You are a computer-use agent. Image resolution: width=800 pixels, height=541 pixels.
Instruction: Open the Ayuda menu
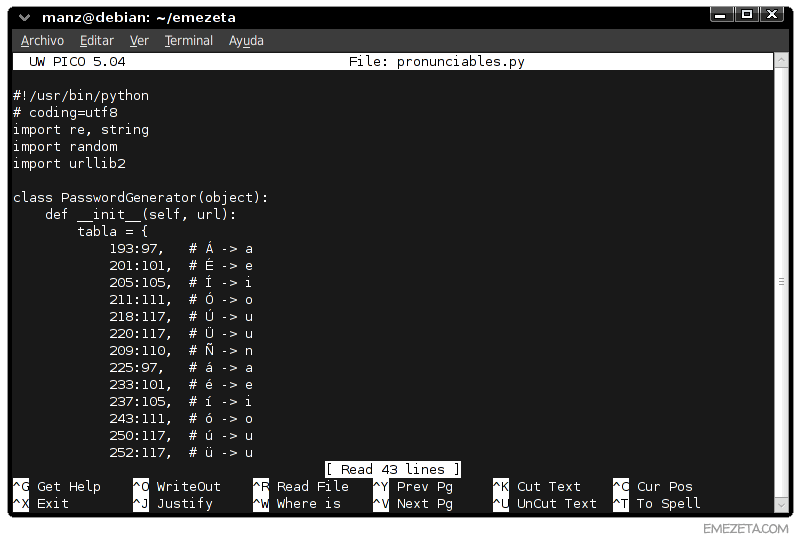(x=246, y=40)
